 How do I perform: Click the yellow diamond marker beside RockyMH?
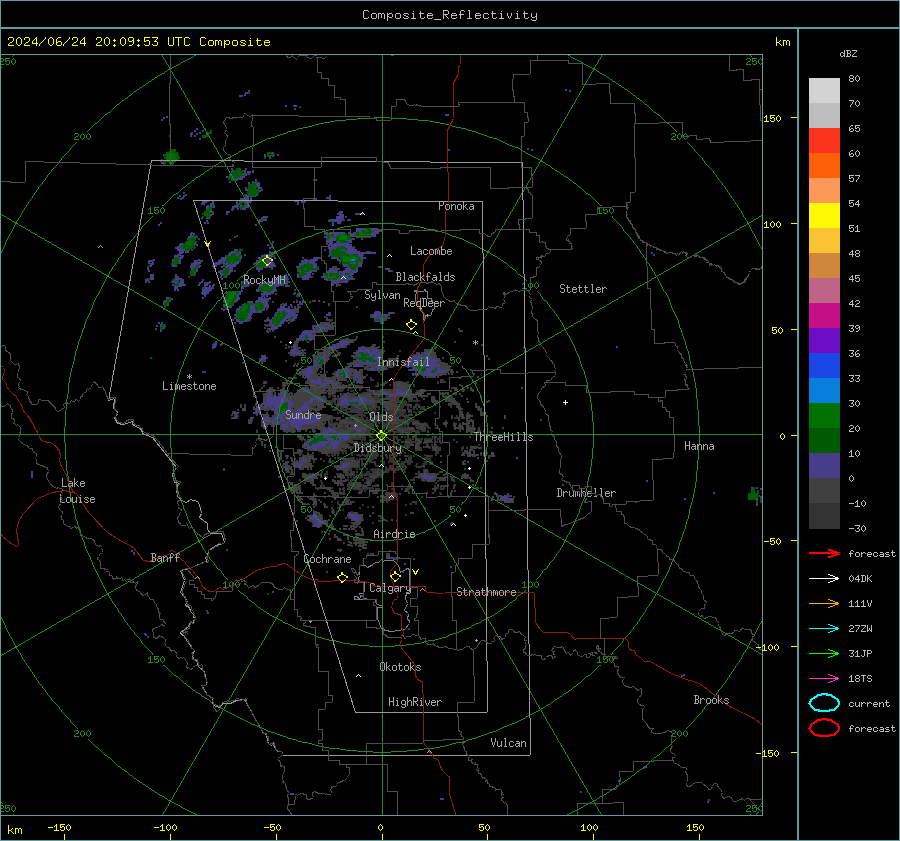pos(267,261)
